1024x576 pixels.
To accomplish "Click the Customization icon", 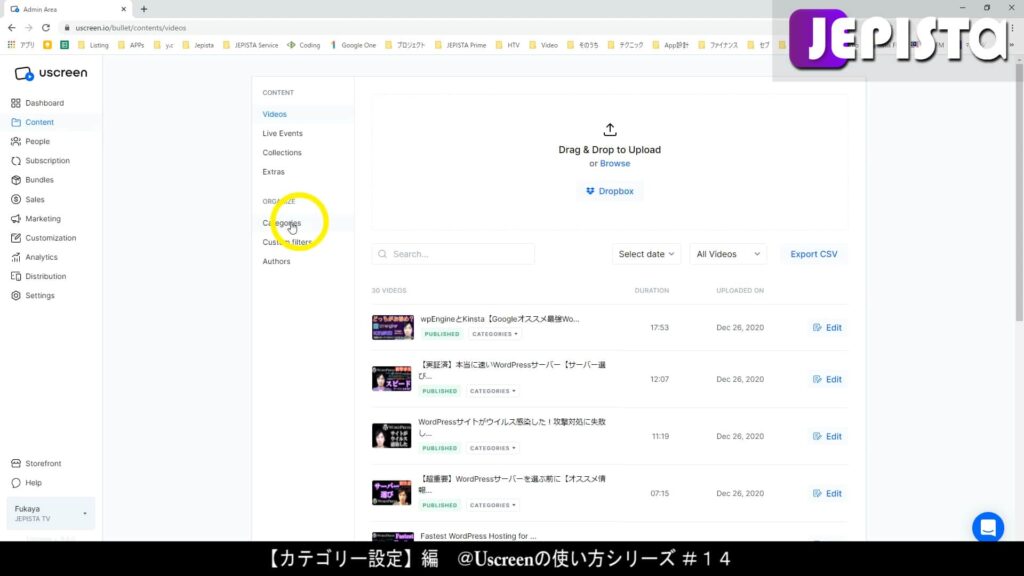I will 16,238.
